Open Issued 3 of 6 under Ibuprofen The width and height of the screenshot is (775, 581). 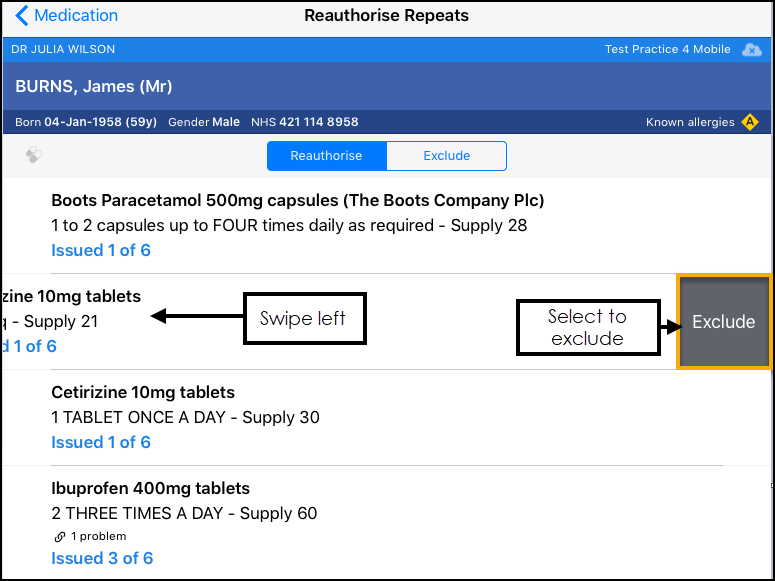pos(102,558)
